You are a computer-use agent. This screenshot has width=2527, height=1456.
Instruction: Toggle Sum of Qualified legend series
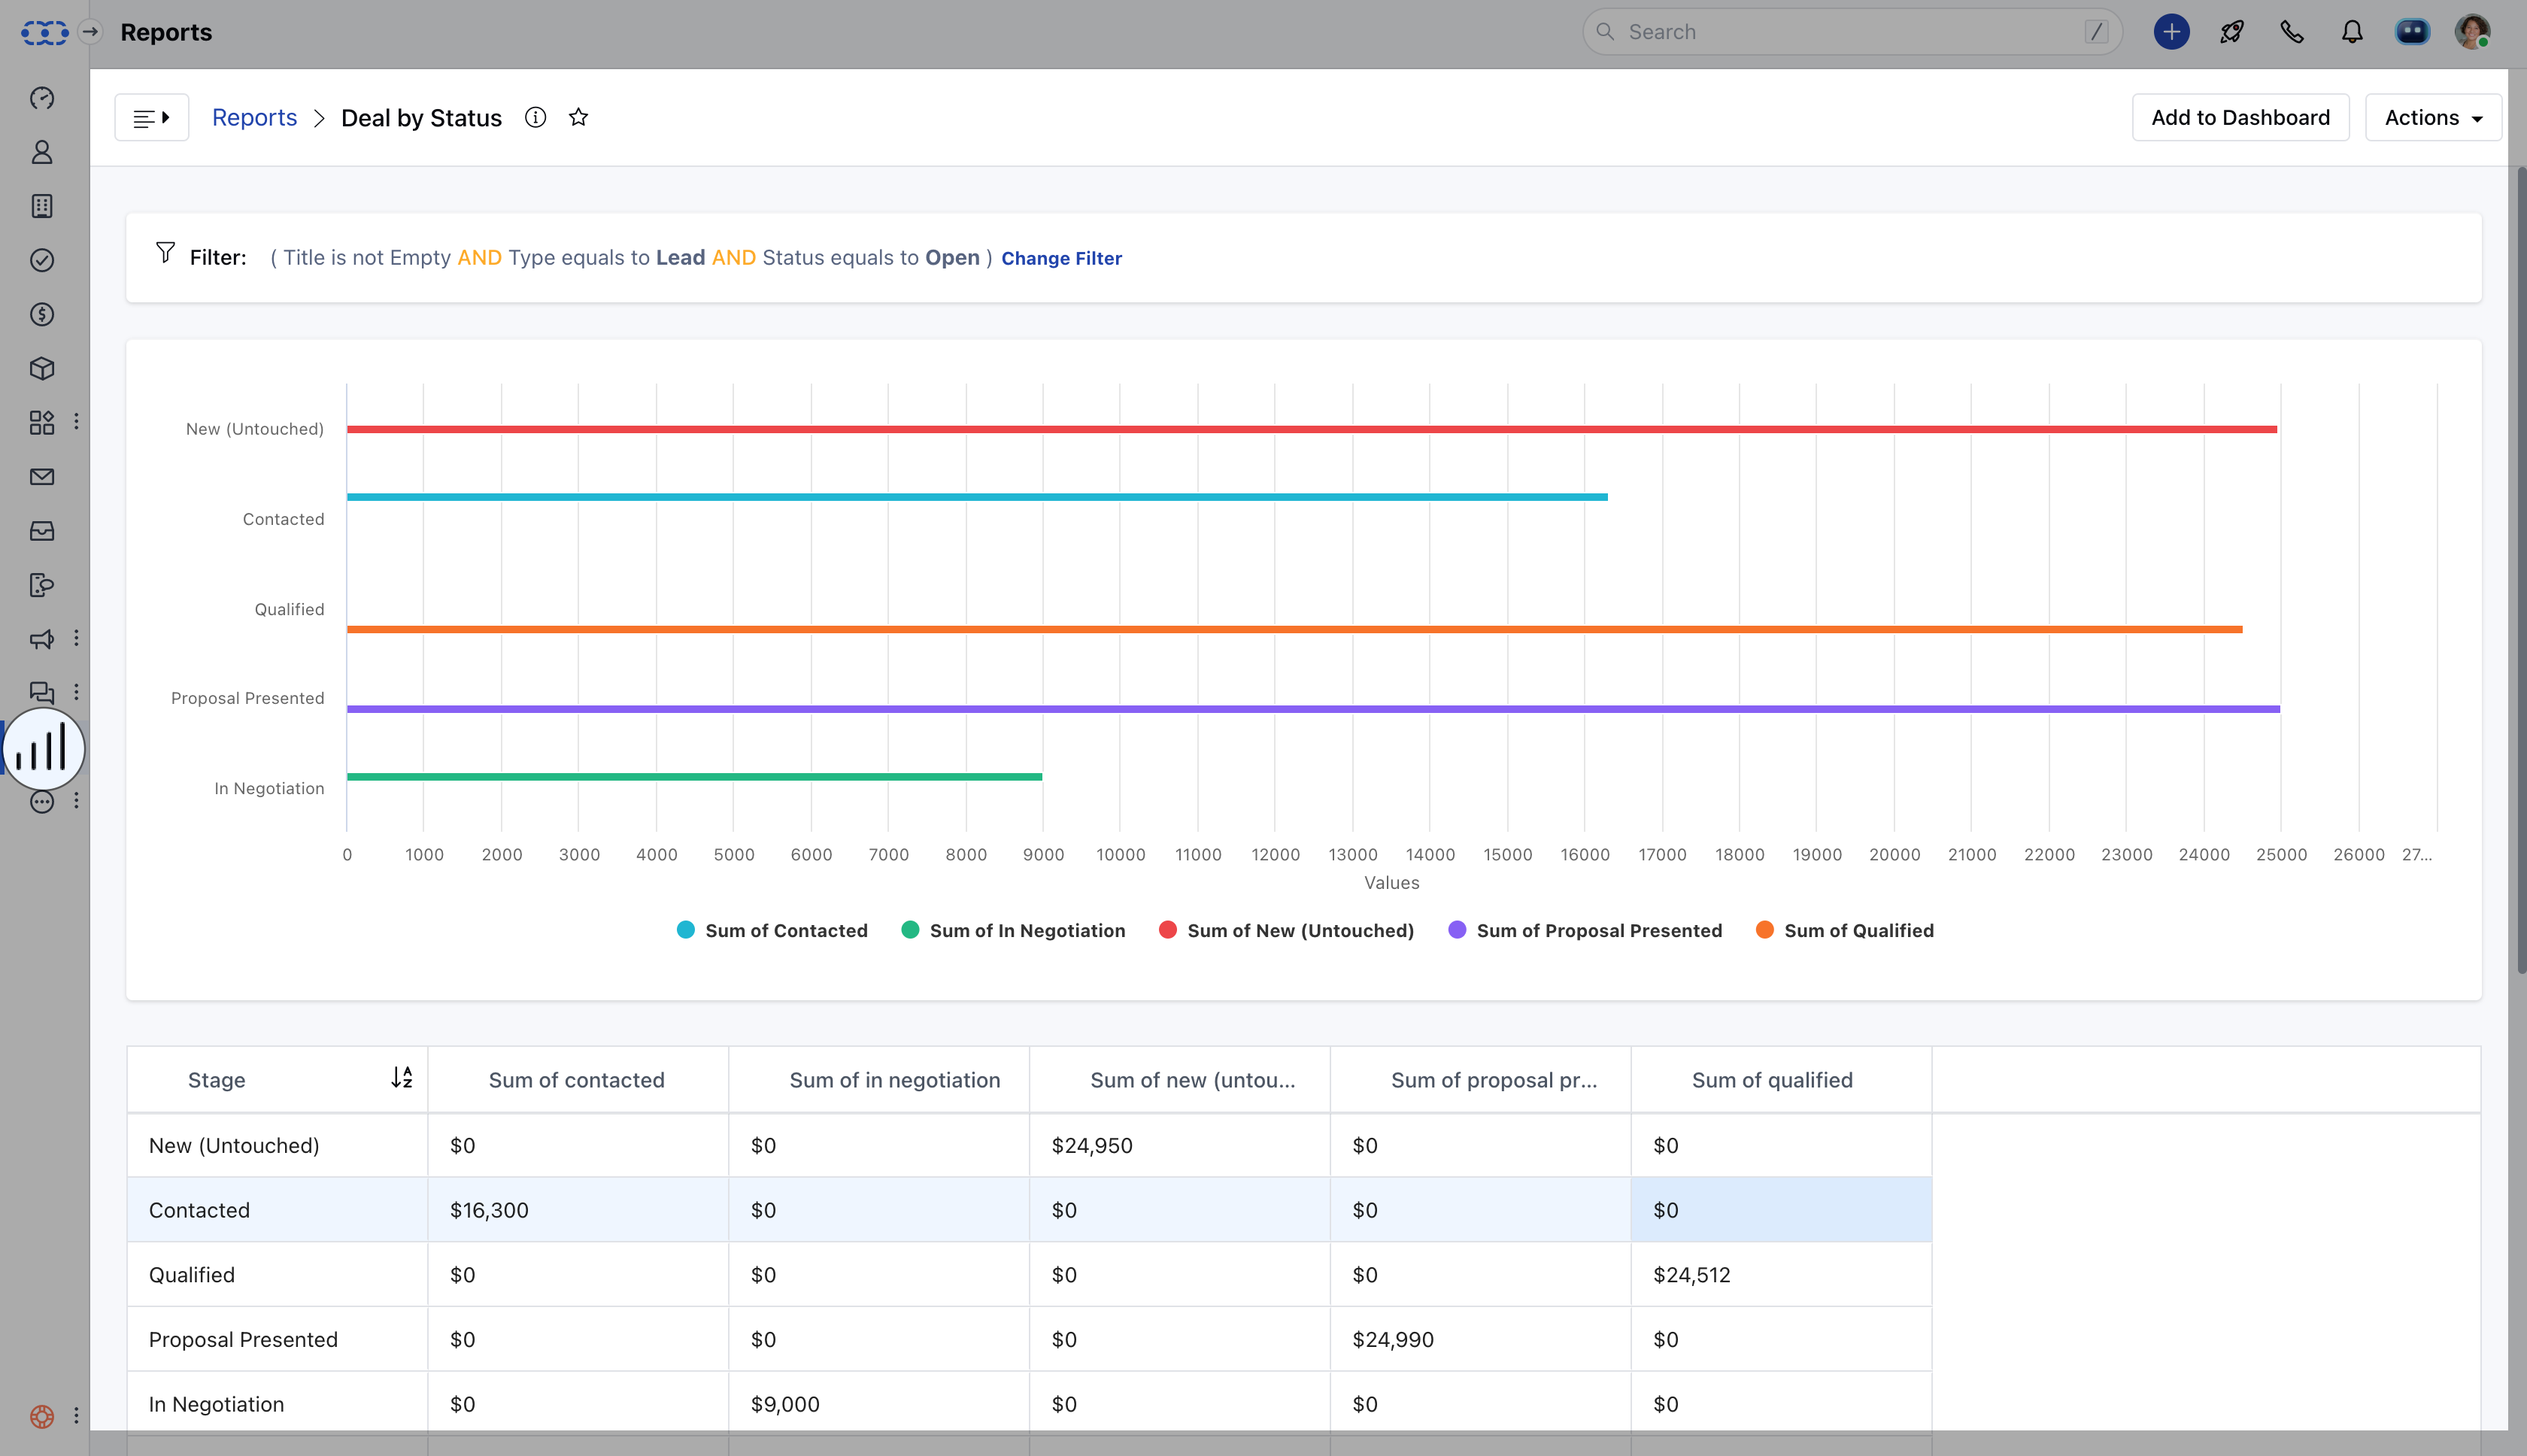click(x=1845, y=930)
